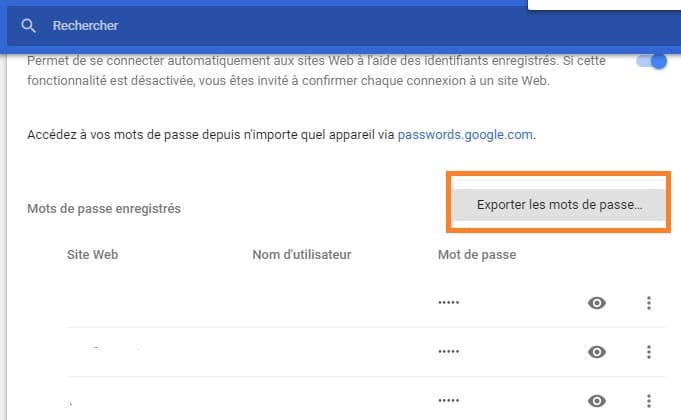Expand options for the third password row
The height and width of the screenshot is (420, 681).
coord(649,401)
